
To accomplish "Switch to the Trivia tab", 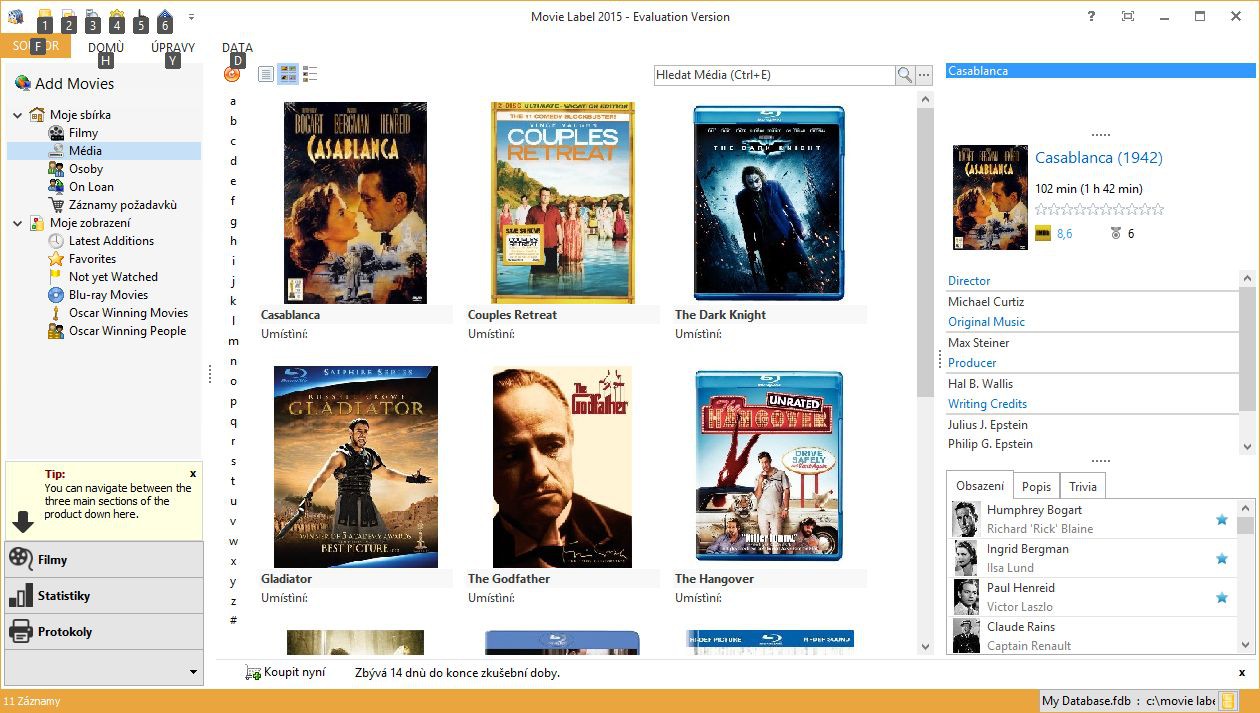I will tap(1083, 486).
